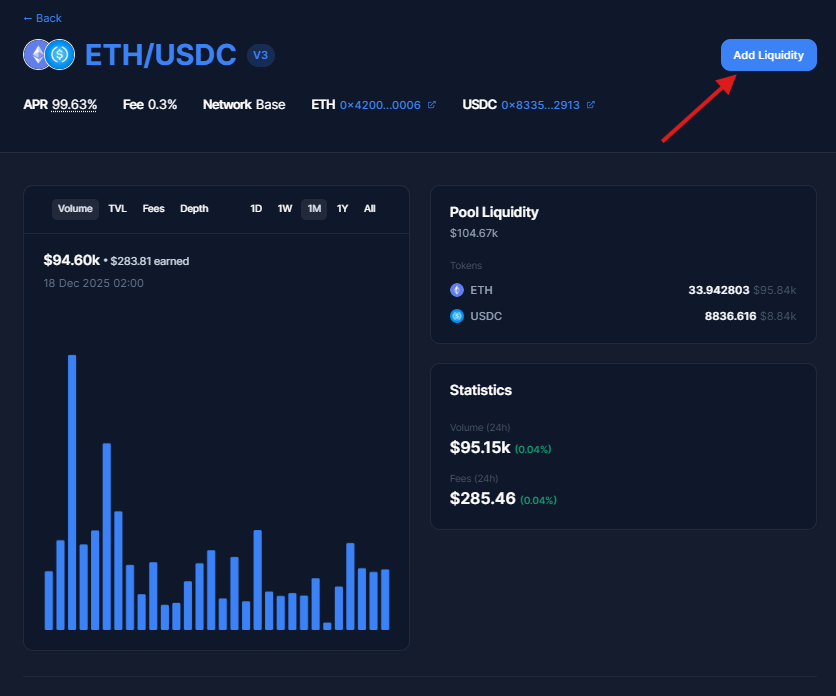Switch chart to TVL view
Viewport: 836px width, 696px height.
coord(117,209)
